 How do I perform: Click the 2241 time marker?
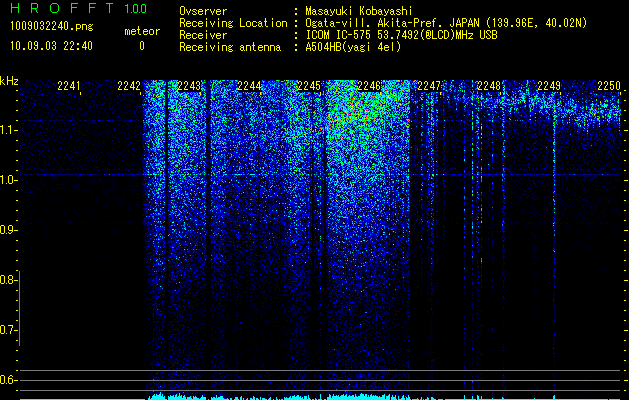click(x=69, y=86)
